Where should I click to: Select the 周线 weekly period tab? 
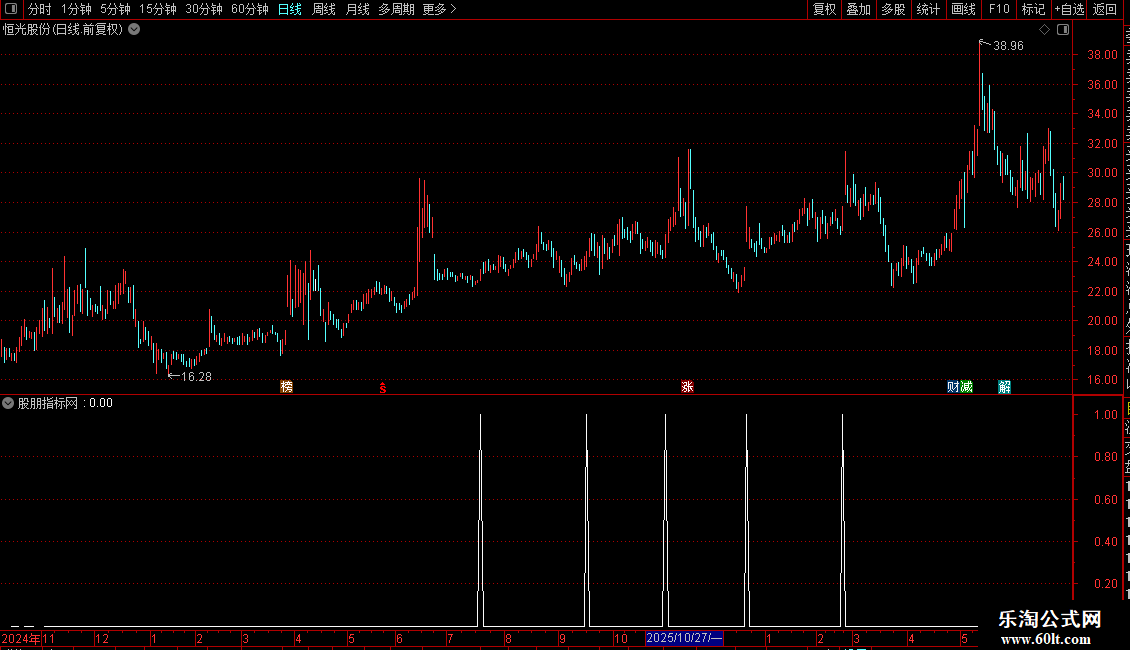(x=324, y=9)
